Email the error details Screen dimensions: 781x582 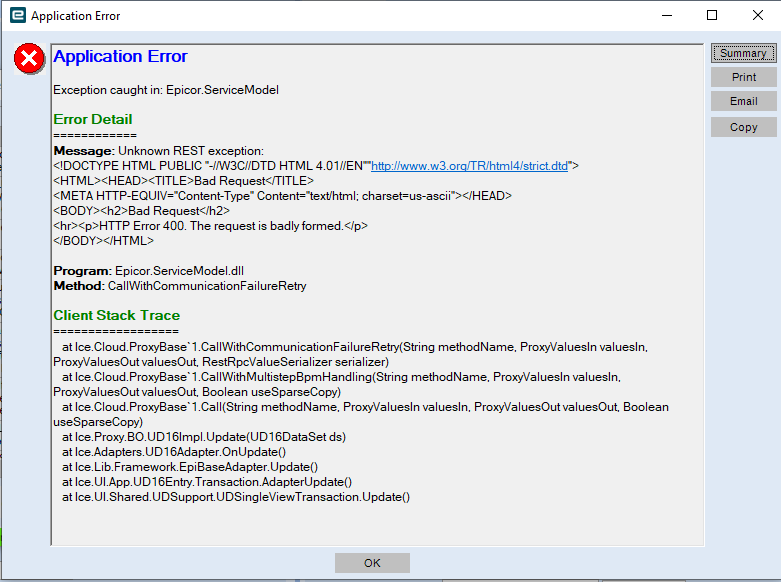pyautogui.click(x=743, y=101)
